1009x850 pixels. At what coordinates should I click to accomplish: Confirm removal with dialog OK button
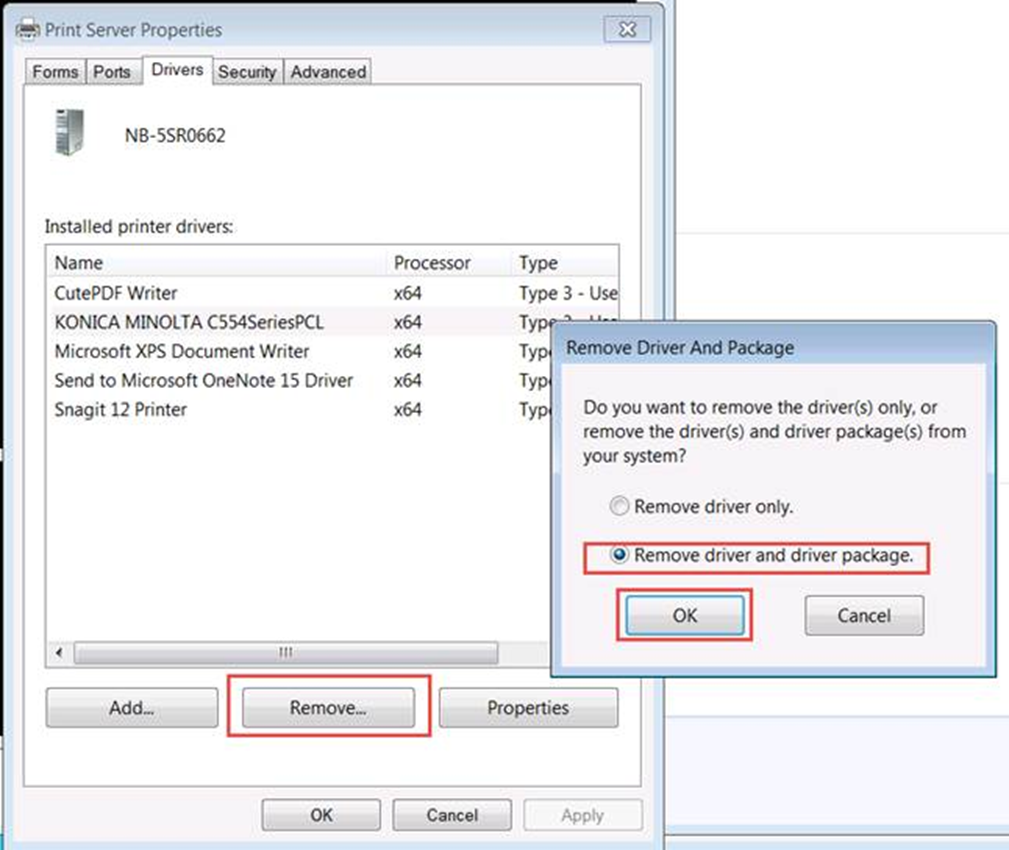tap(684, 616)
